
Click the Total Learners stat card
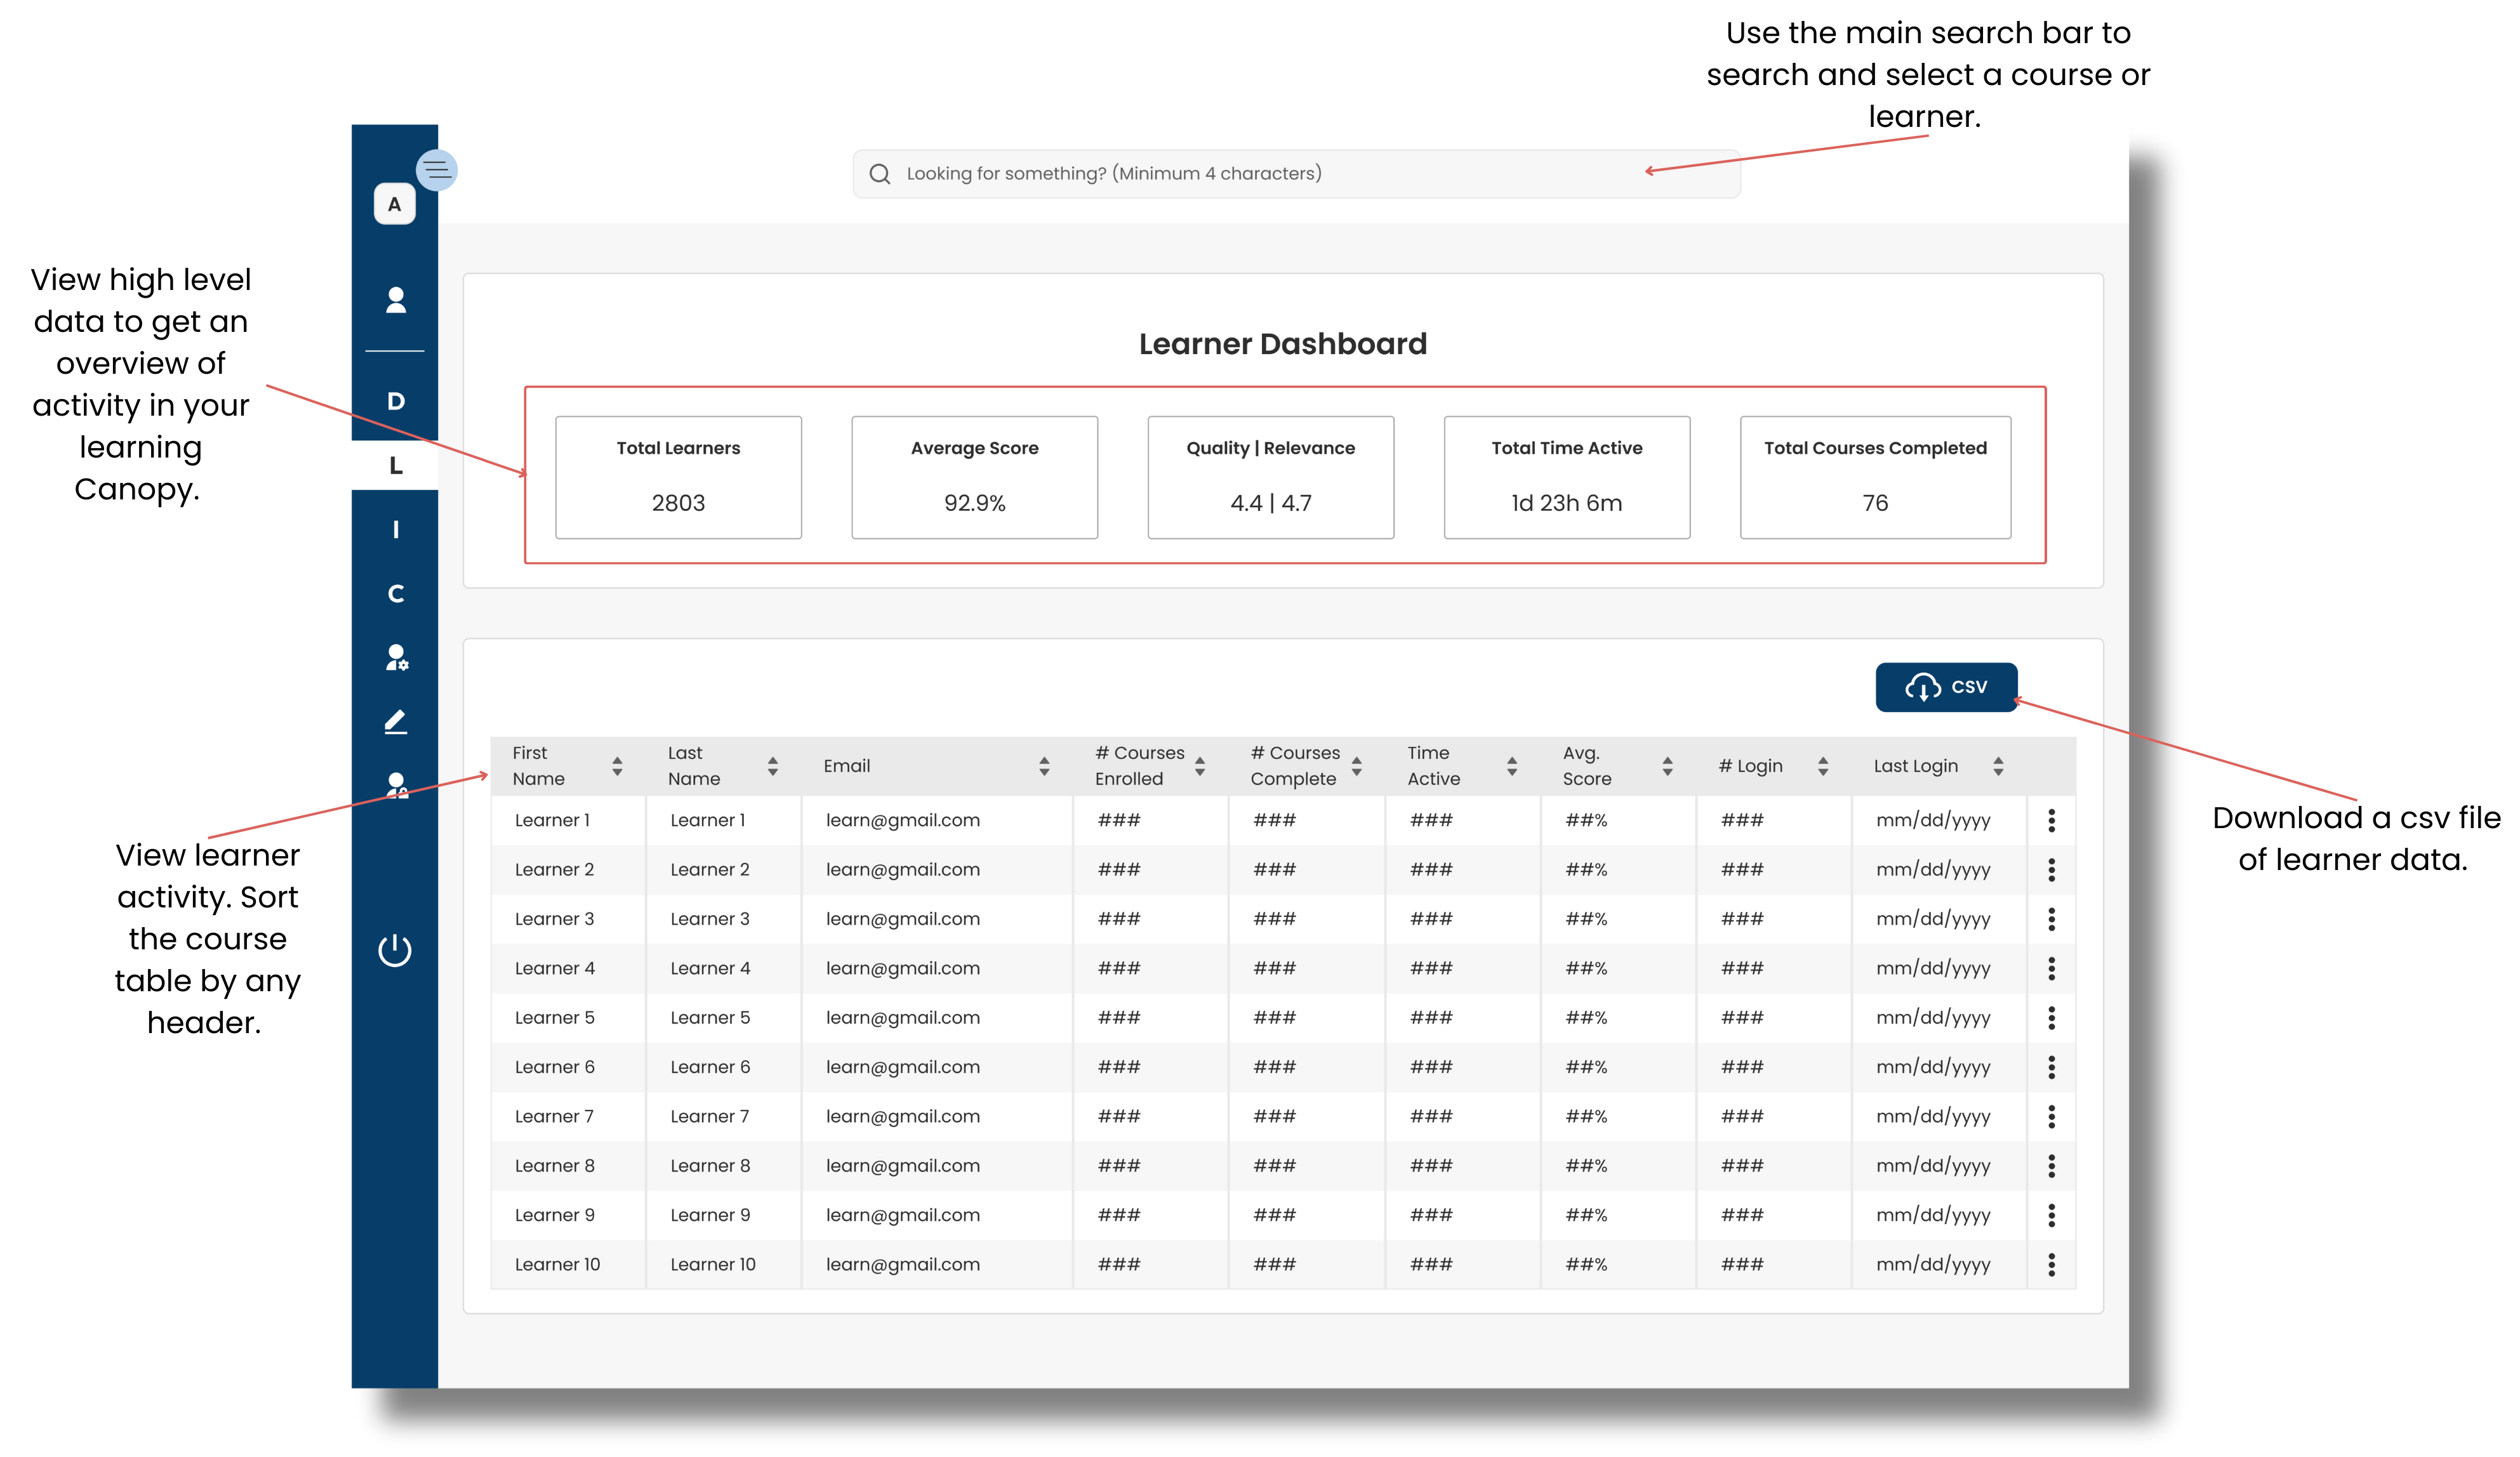pyautogui.click(x=678, y=477)
